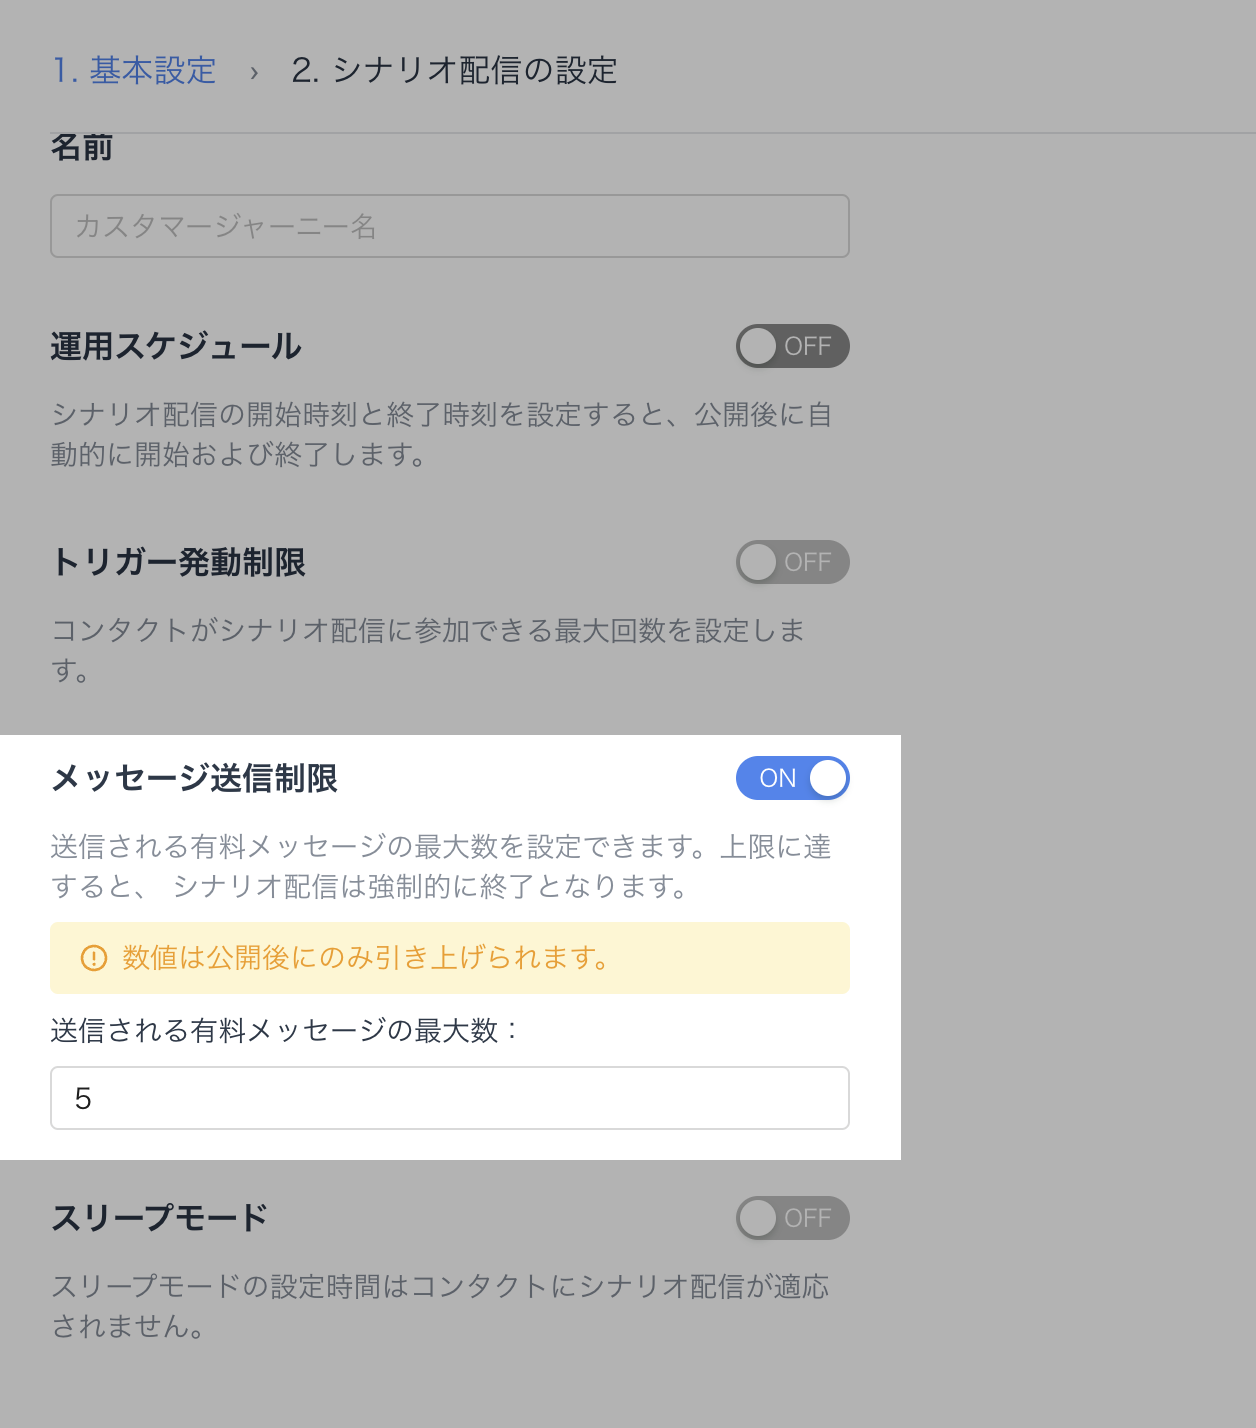The height and width of the screenshot is (1428, 1256).
Task: Disable the メッセージ送信制限 toggle
Action: pos(792,778)
